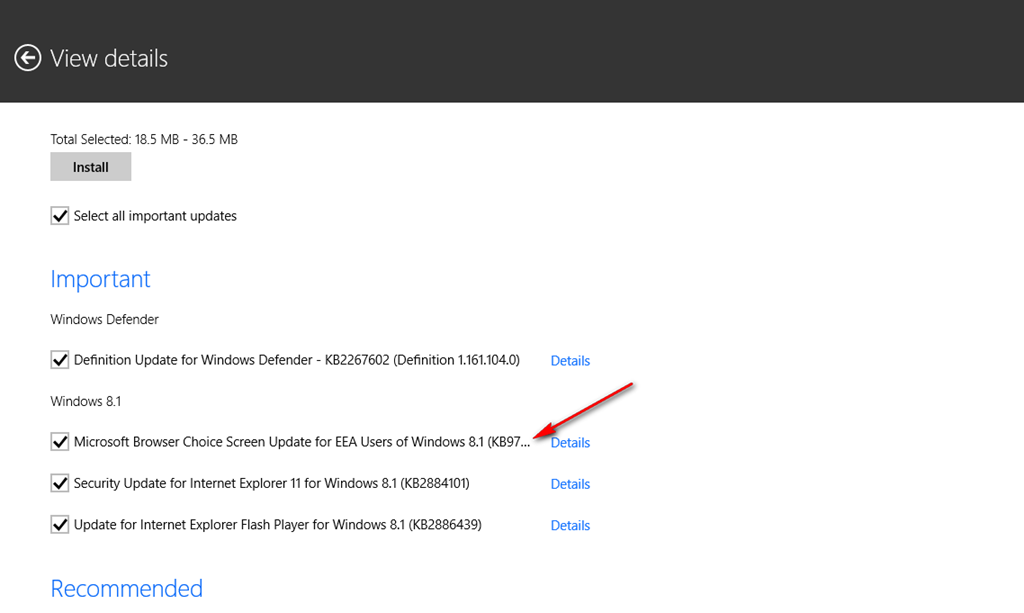The width and height of the screenshot is (1024, 613).
Task: Uncheck the Browser Choice Screen Update checkbox
Action: tap(60, 442)
